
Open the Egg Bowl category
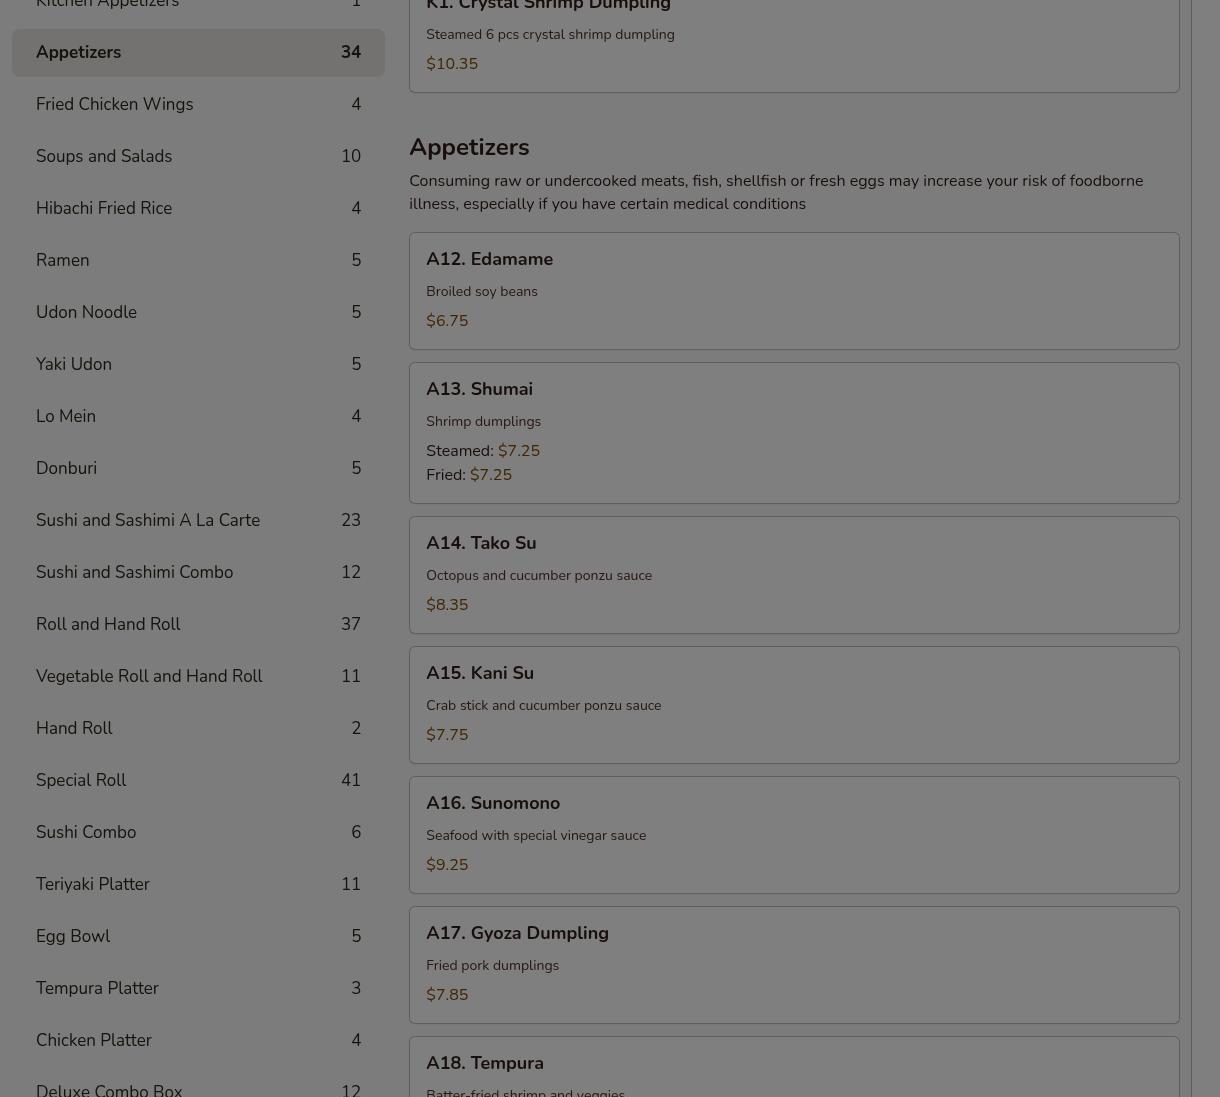tap(198, 936)
